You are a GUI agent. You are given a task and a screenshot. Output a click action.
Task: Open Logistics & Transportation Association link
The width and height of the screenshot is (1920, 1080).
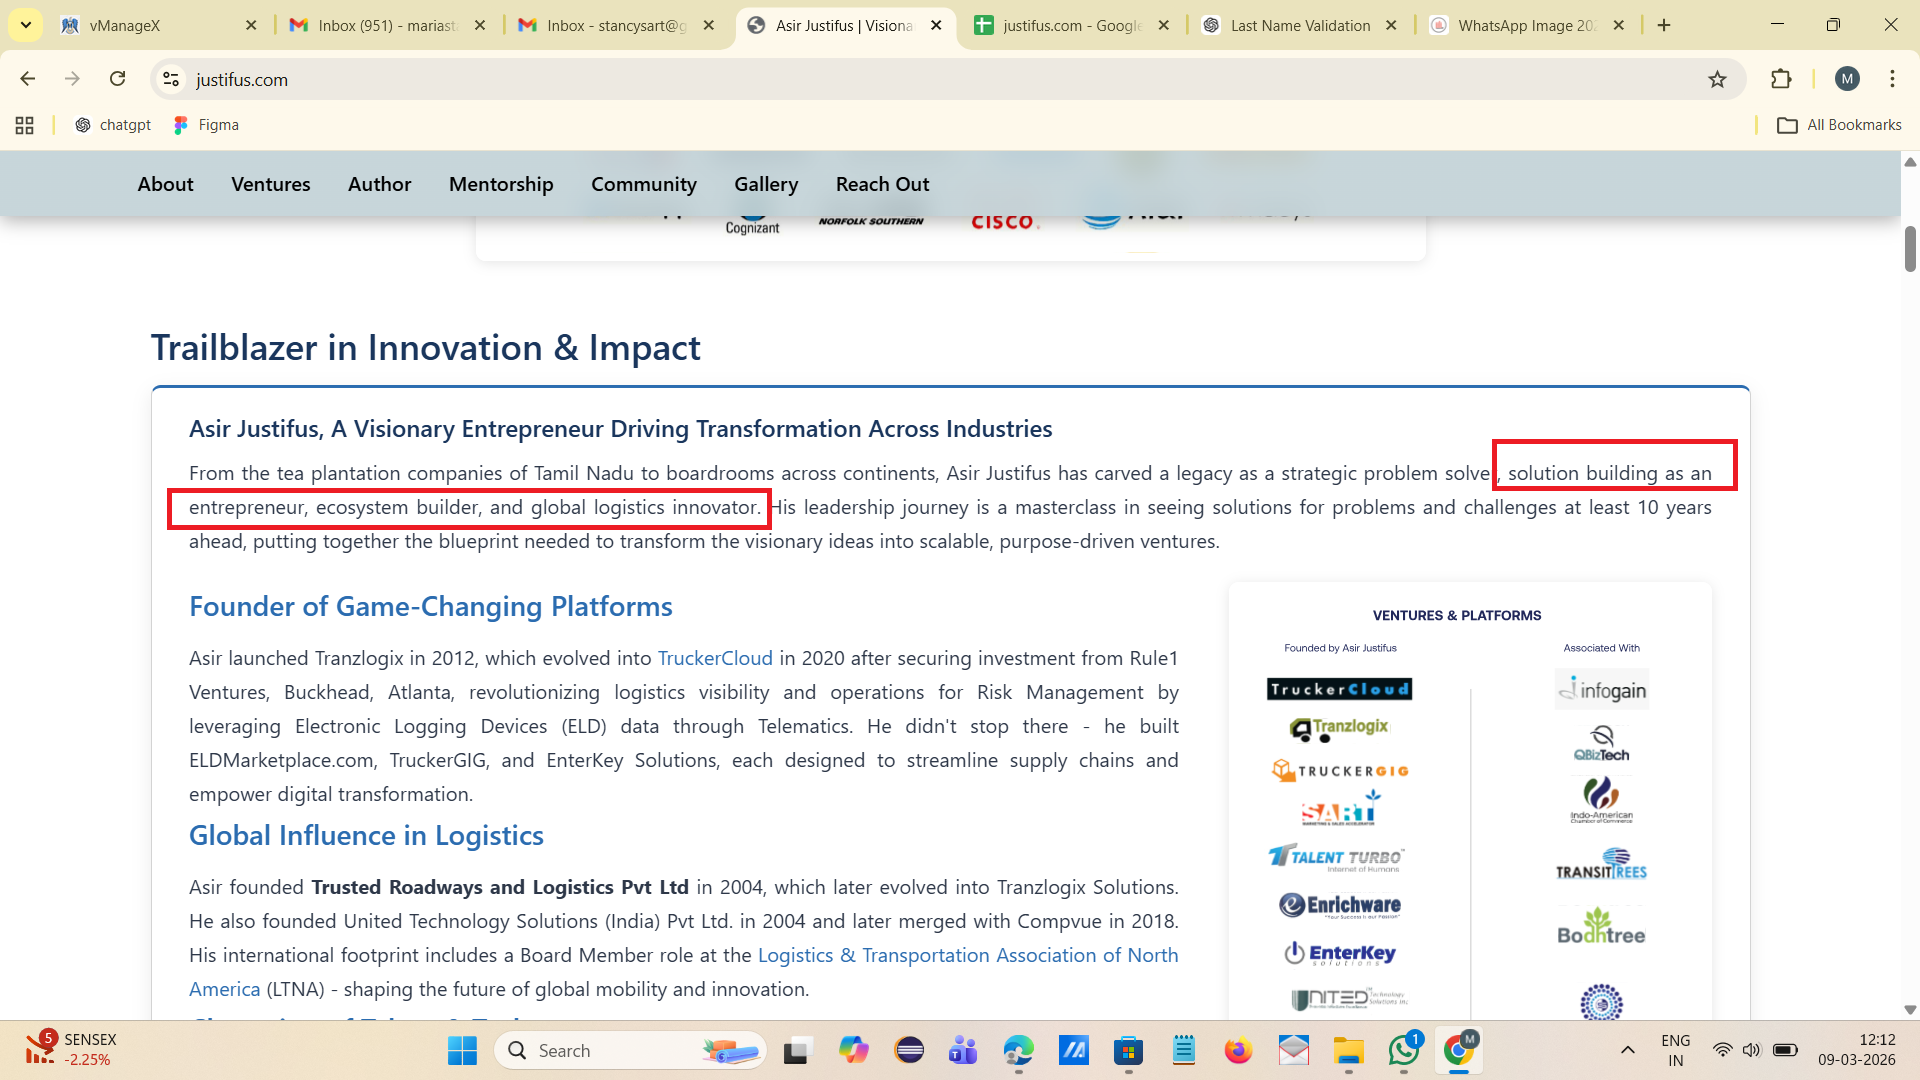click(967, 955)
